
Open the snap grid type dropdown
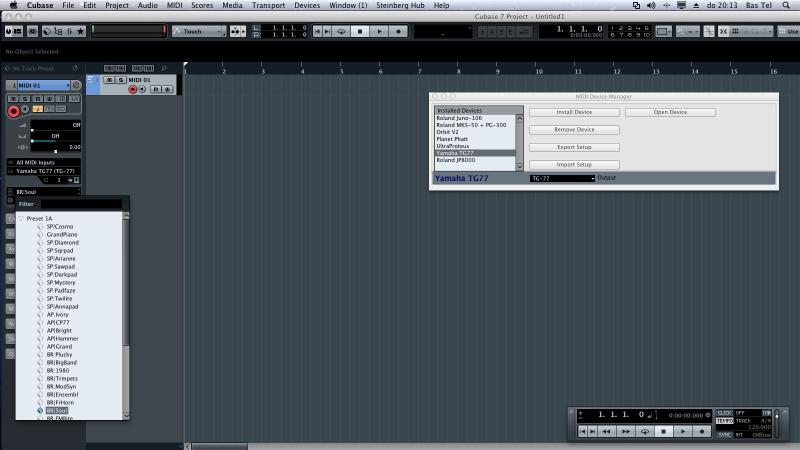click(x=752, y=32)
